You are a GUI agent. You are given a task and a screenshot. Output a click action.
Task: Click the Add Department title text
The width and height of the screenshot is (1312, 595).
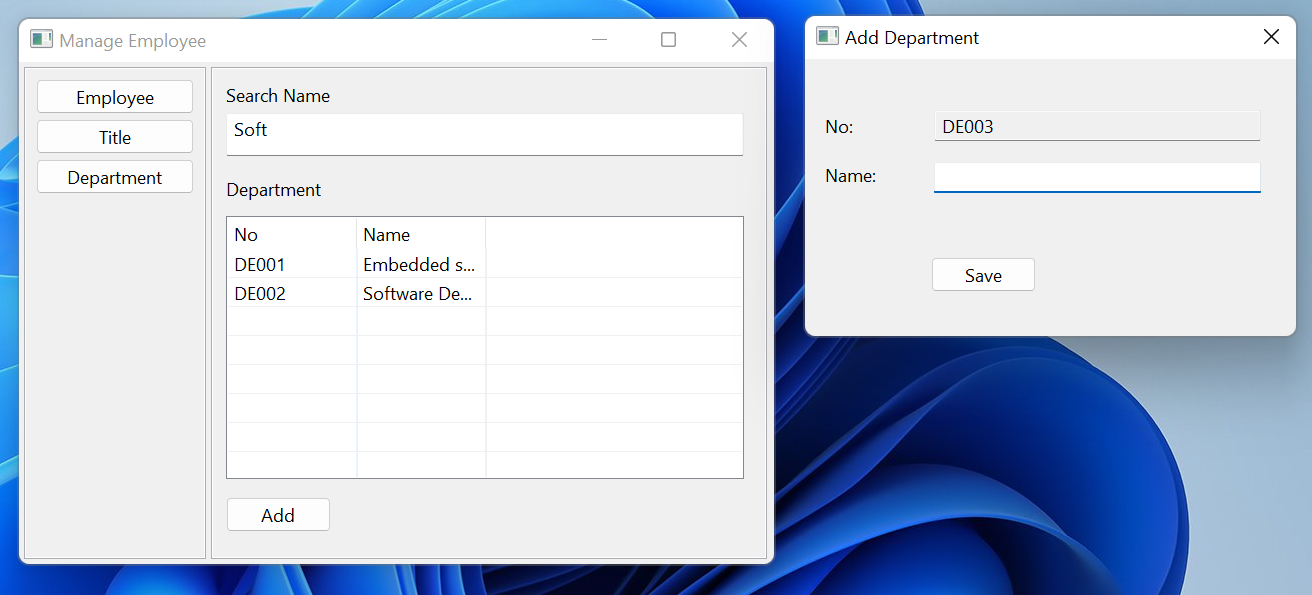pos(912,38)
